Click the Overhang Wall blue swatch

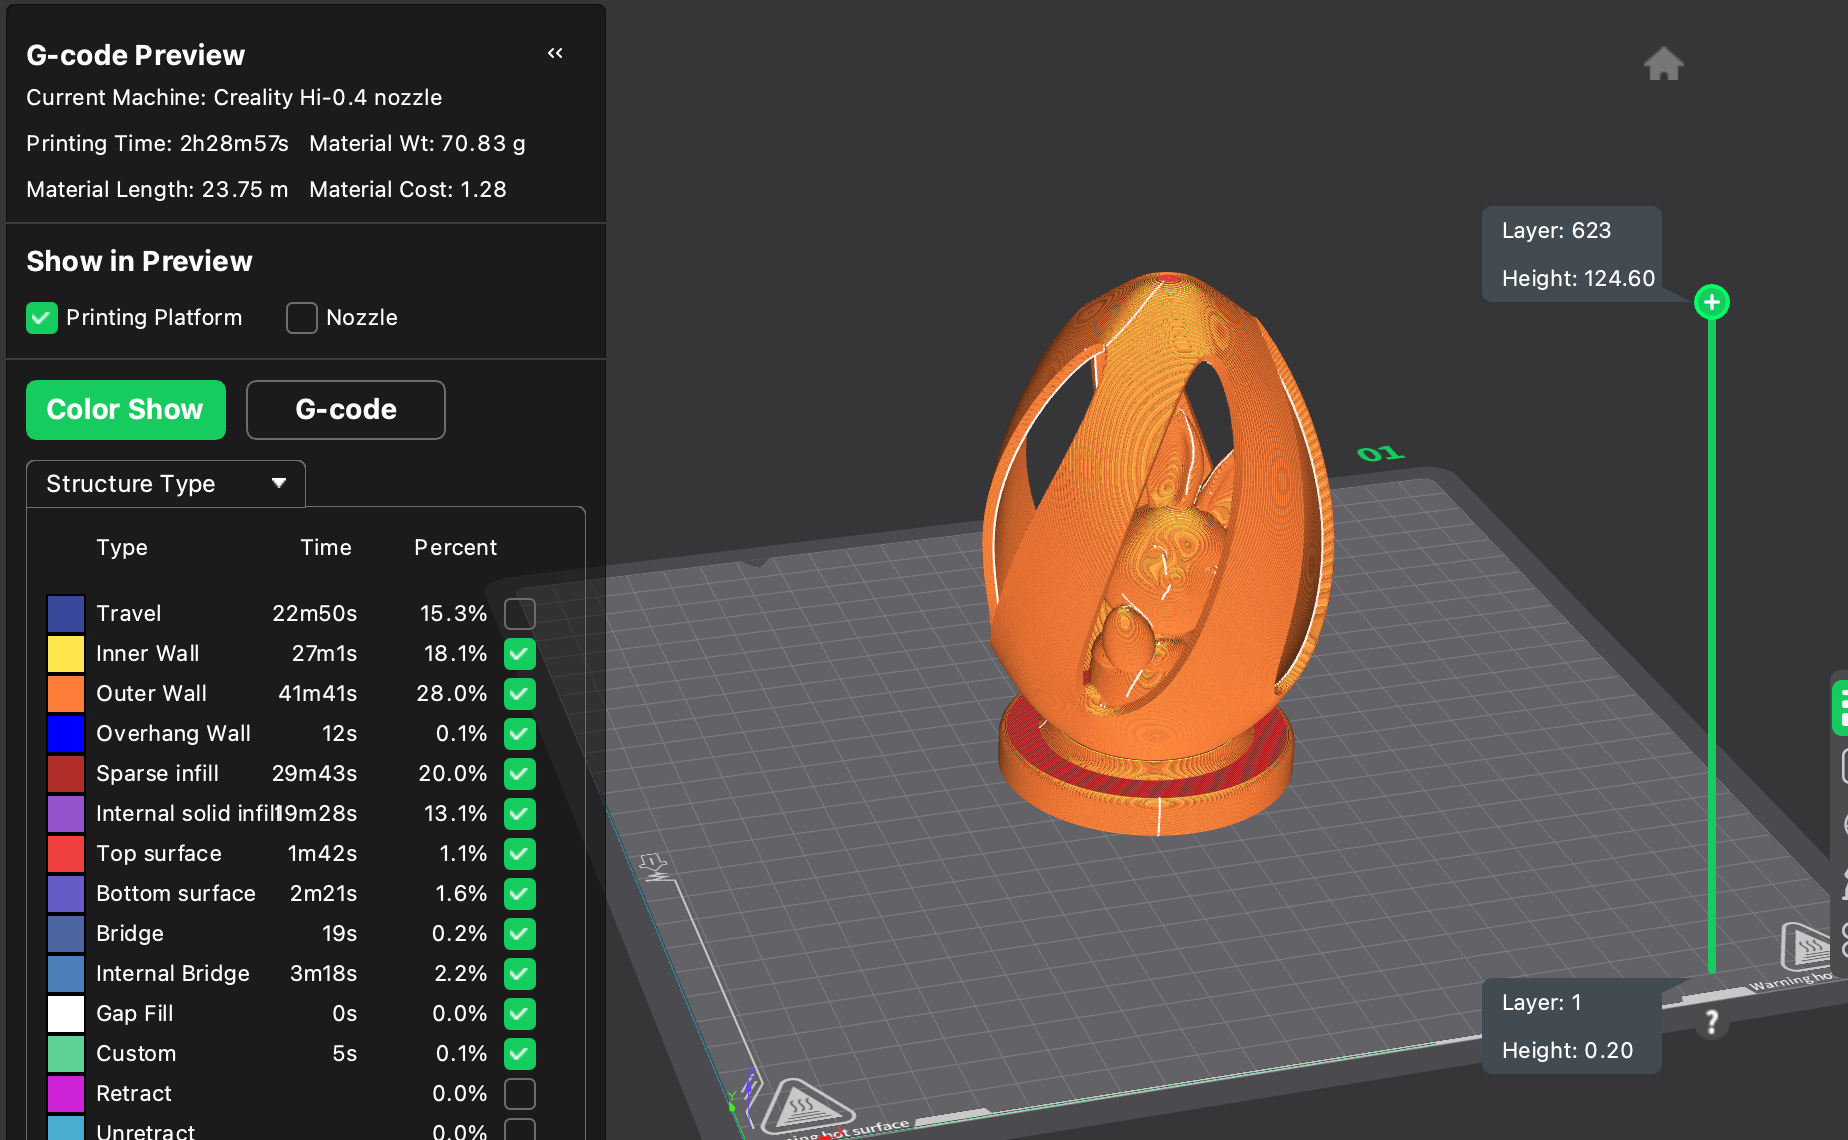point(66,734)
